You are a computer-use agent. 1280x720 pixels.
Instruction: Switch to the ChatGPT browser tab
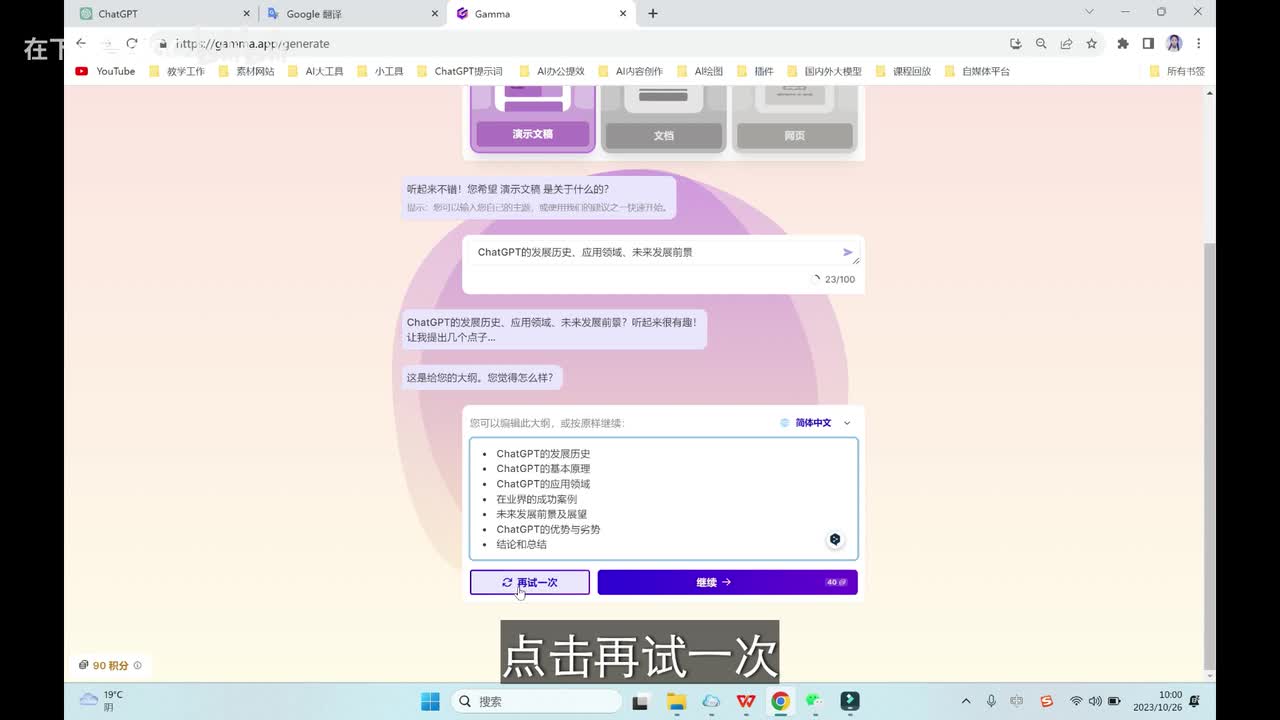tap(160, 14)
